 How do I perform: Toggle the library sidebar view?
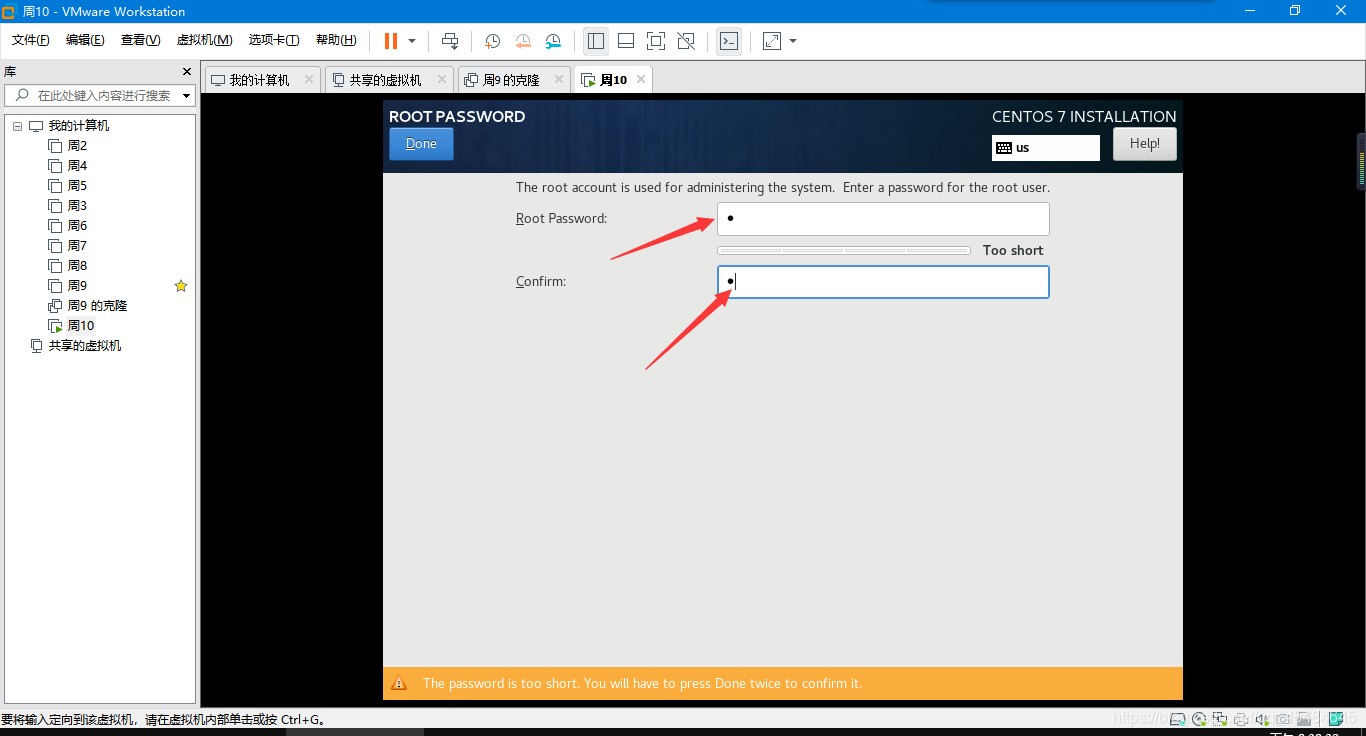point(596,41)
